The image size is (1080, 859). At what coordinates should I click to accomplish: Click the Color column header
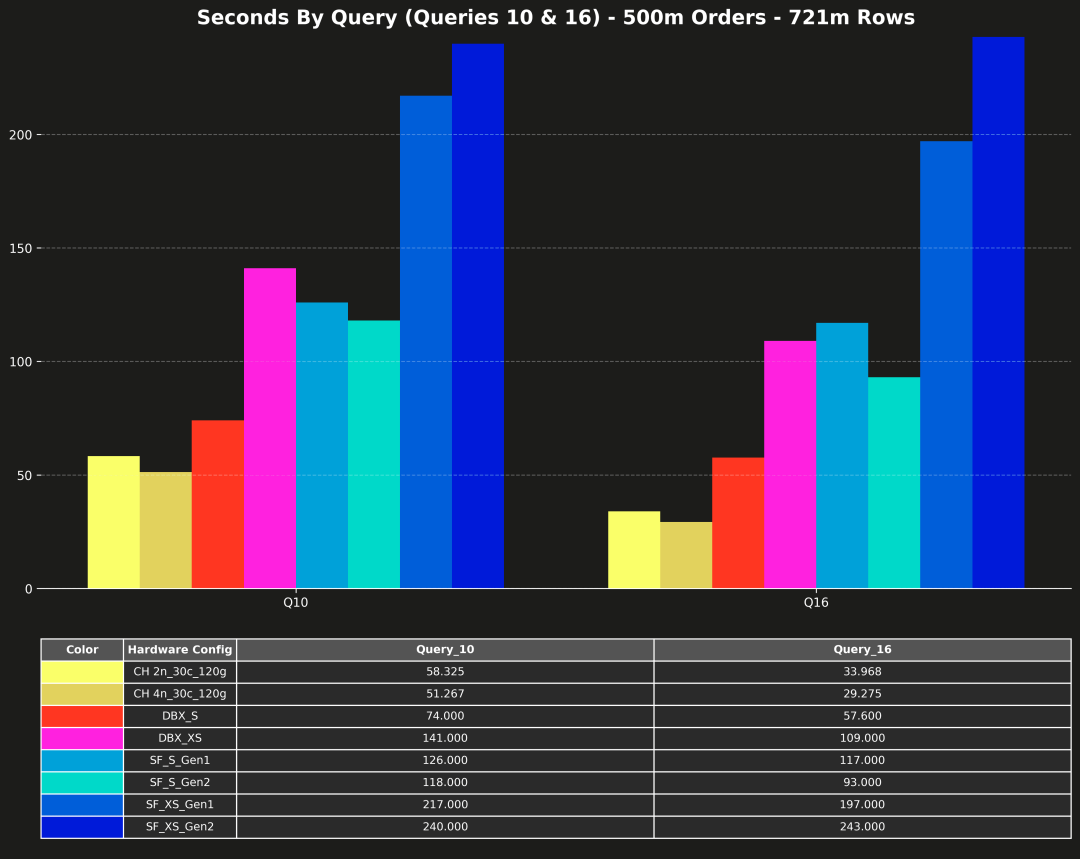click(x=82, y=650)
